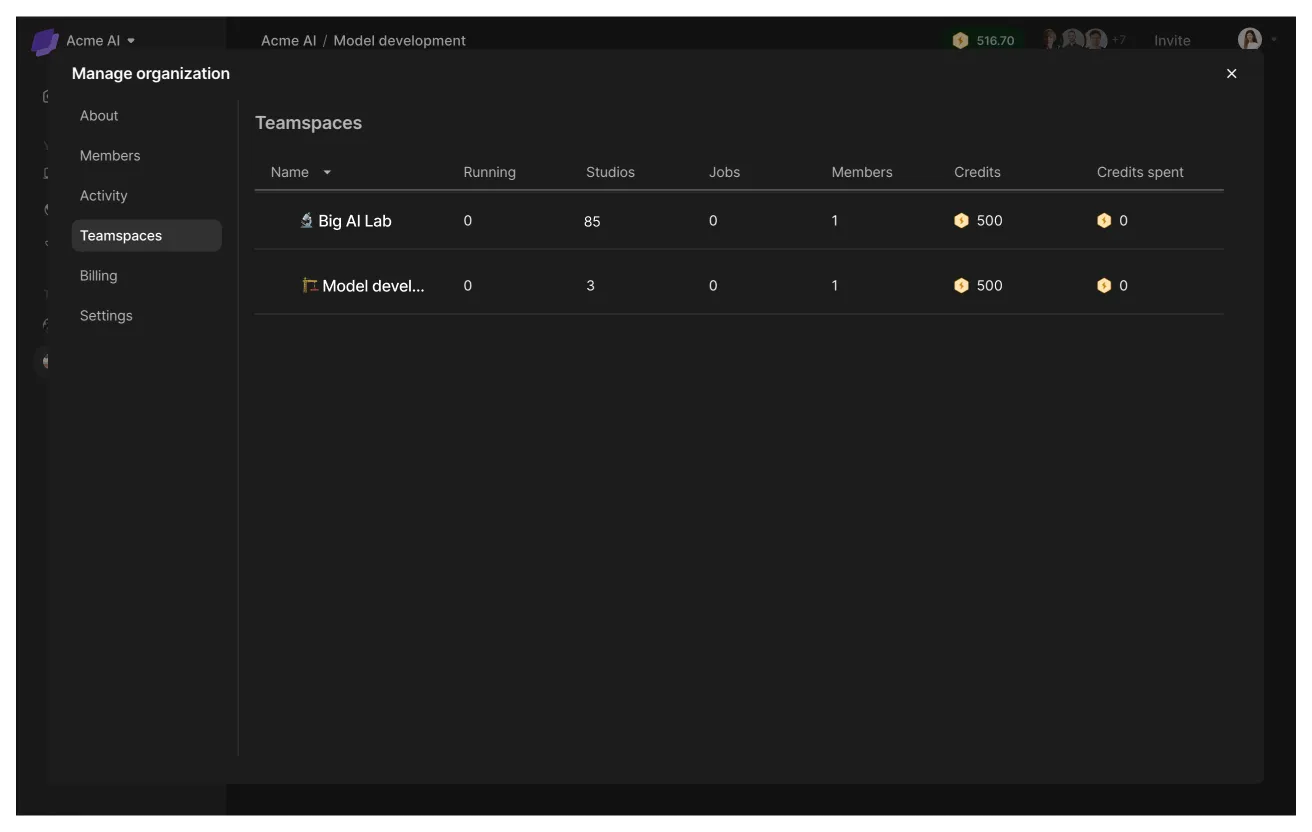Close the Manage organization dialog
Viewport: 1312px width, 832px height.
(x=1231, y=74)
